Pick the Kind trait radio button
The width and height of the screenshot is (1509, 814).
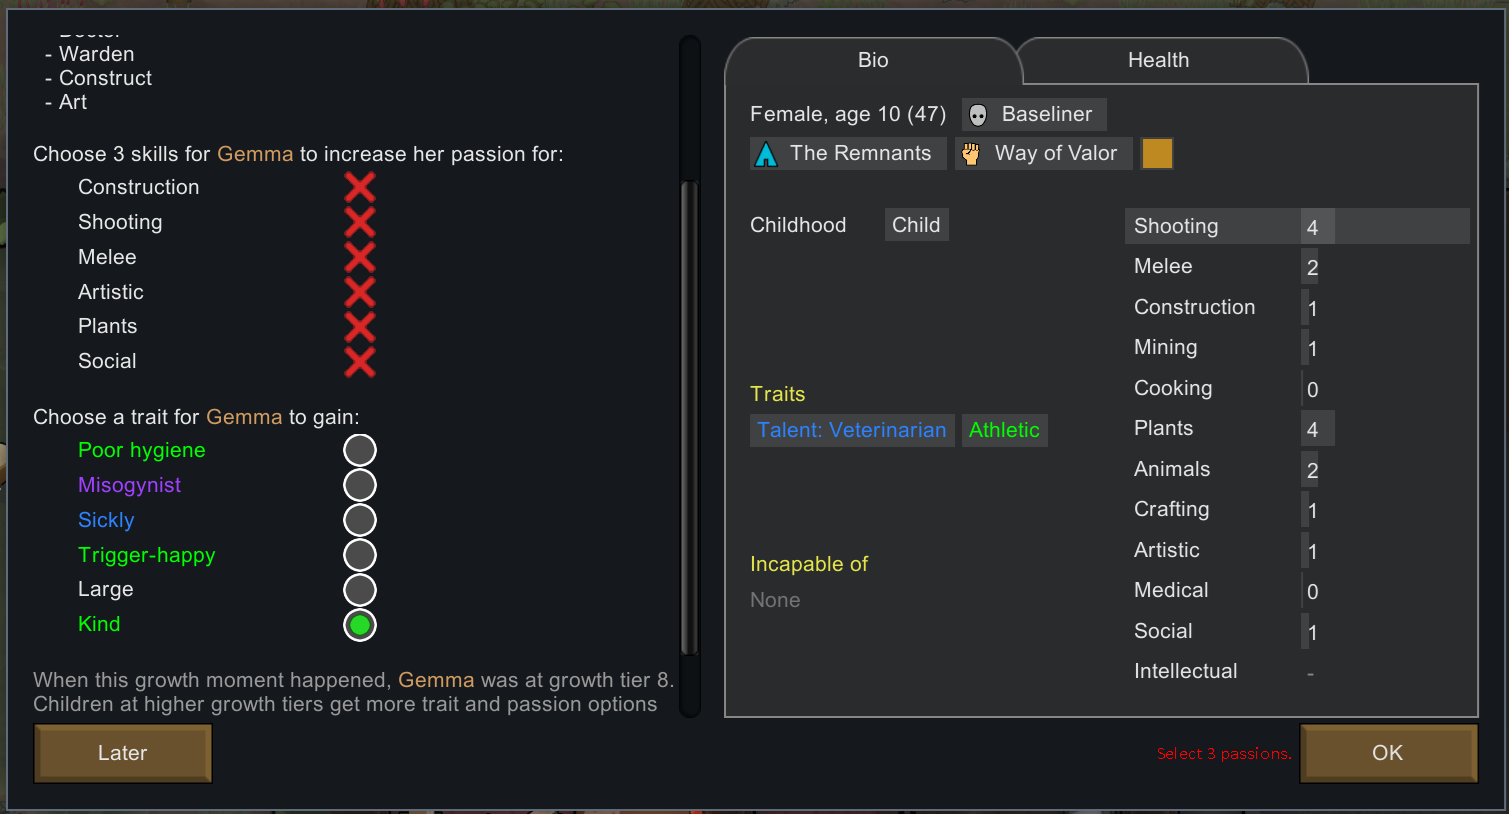360,625
